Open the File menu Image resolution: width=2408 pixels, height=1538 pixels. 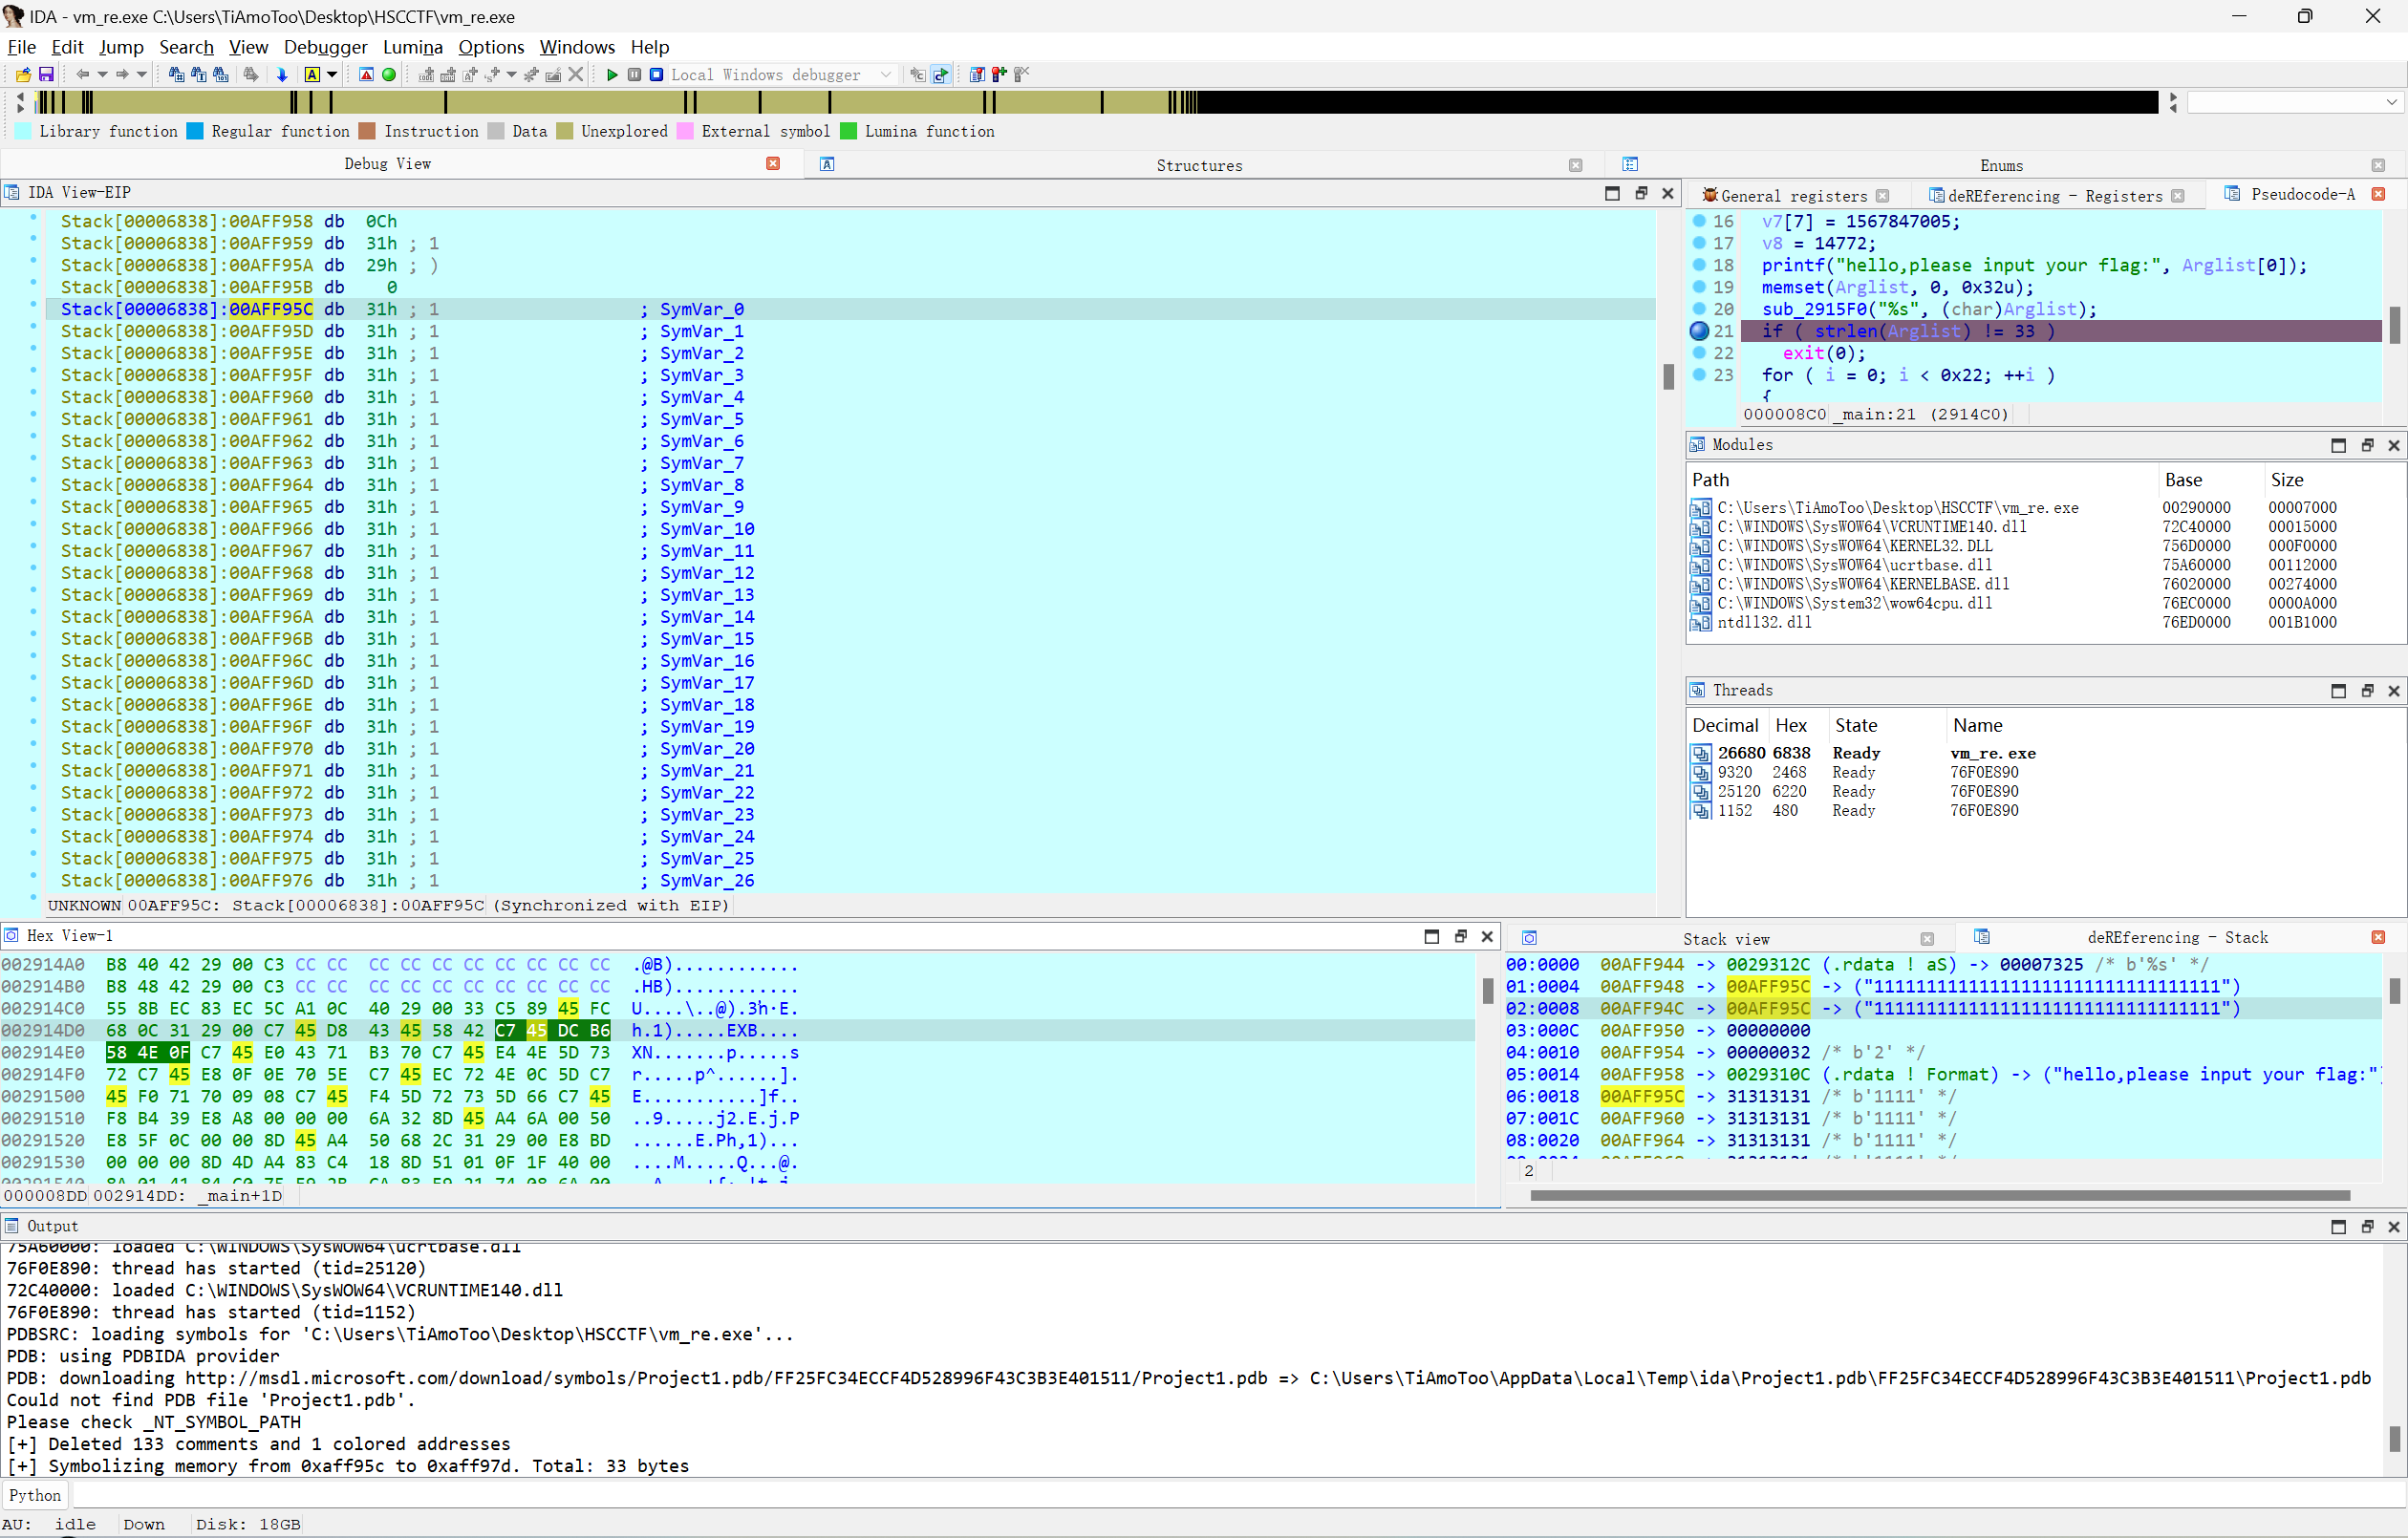21,47
